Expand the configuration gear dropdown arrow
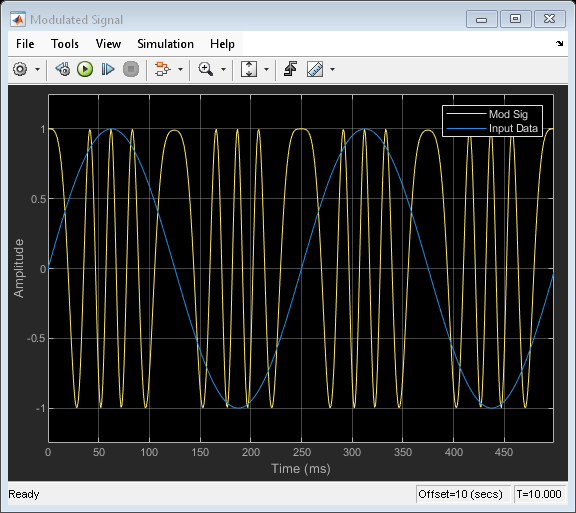 pyautogui.click(x=37, y=69)
